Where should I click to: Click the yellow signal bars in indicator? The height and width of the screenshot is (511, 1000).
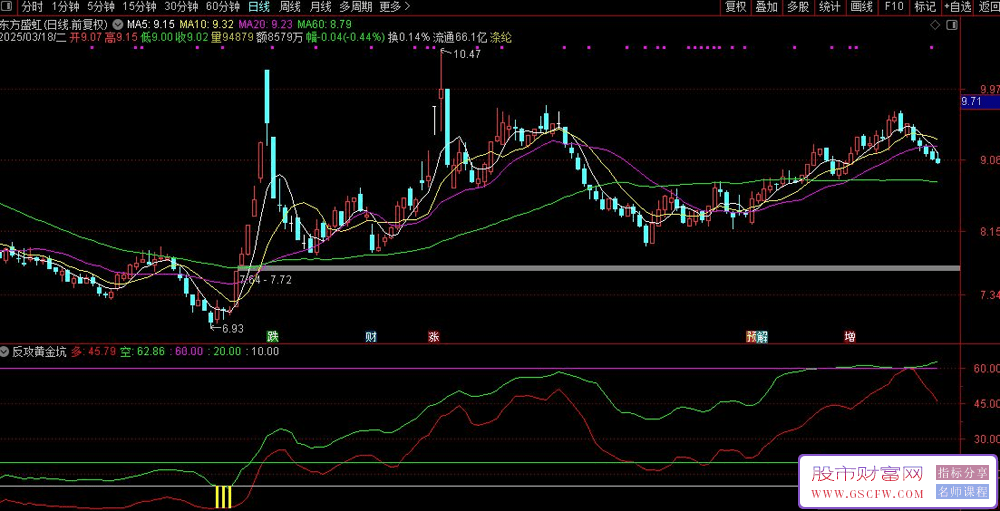pos(223,497)
